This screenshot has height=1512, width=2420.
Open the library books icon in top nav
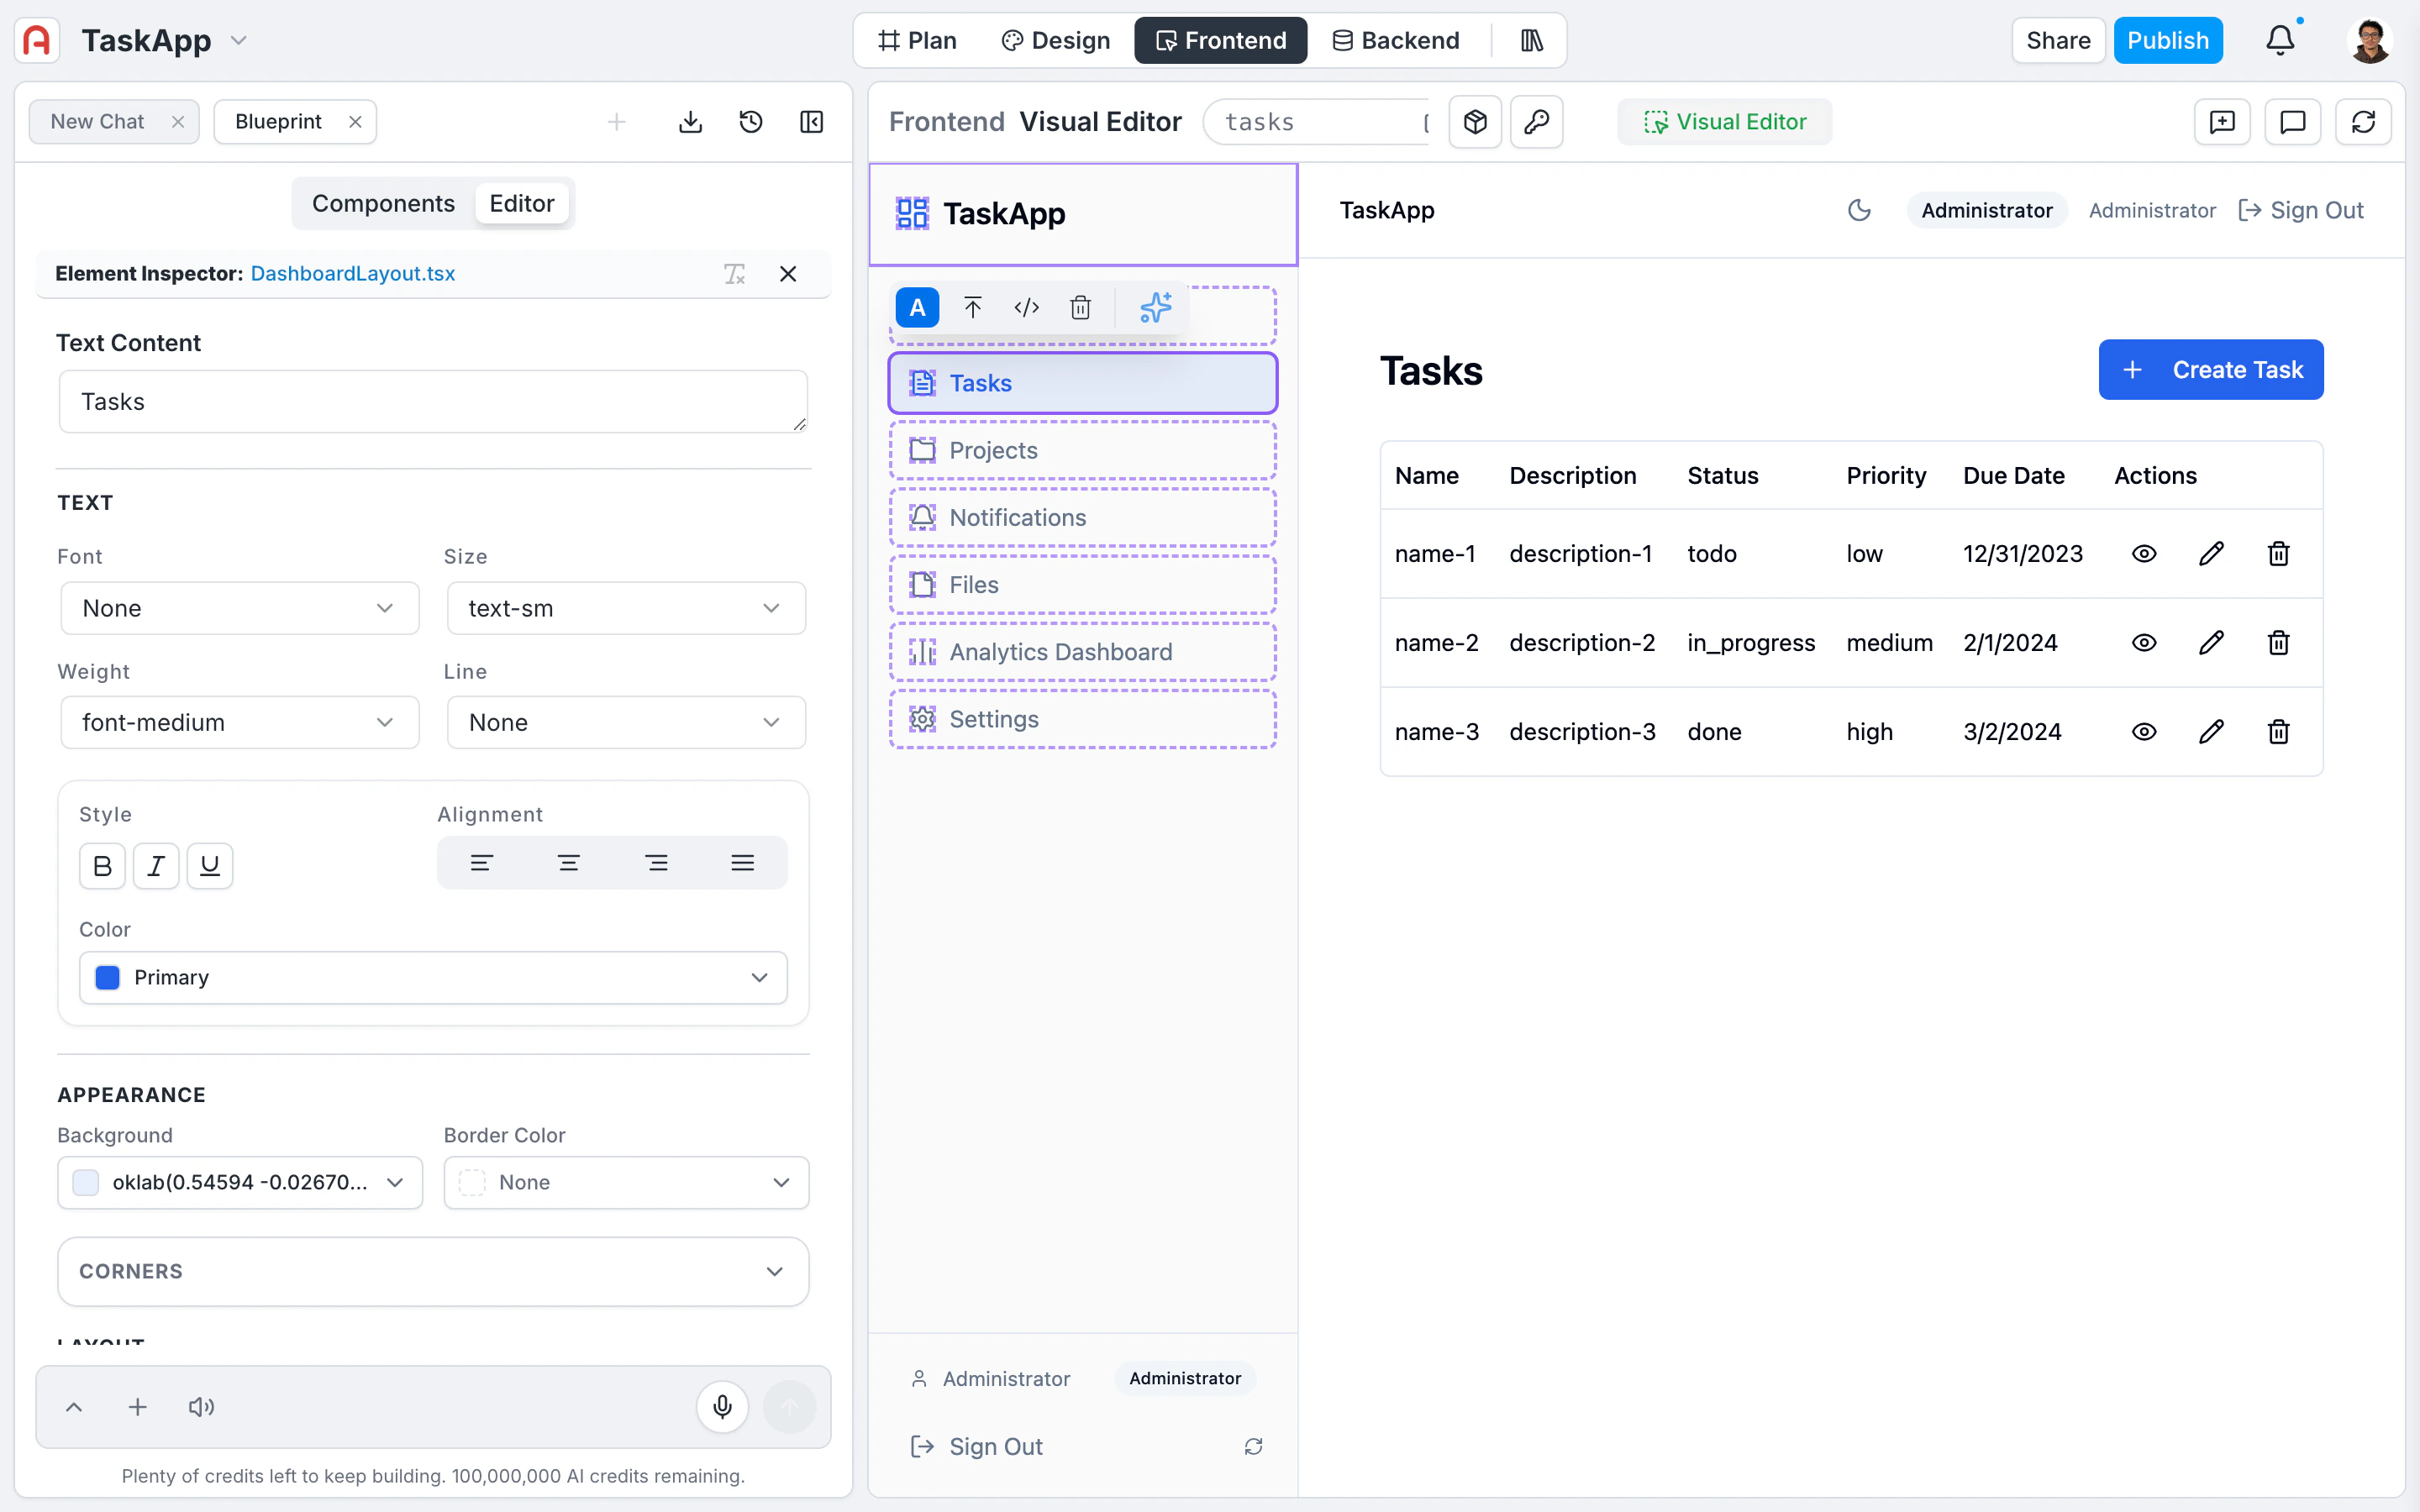[x=1532, y=40]
